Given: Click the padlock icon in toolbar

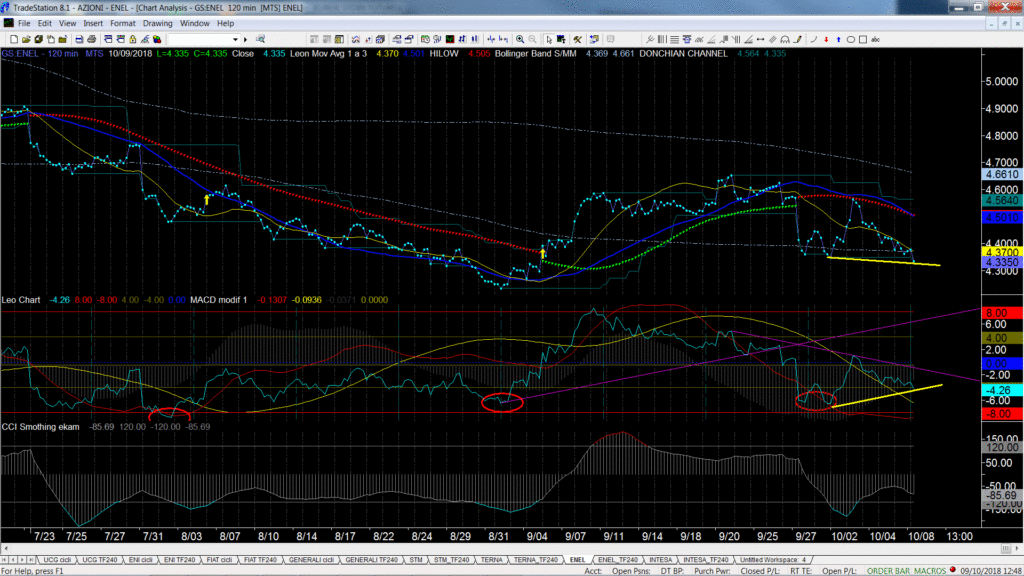Looking at the screenshot, I should 133,39.
